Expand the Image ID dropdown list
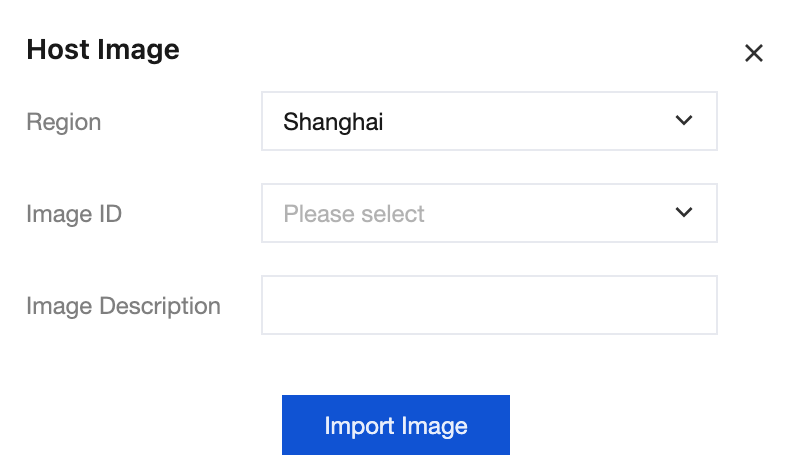The height and width of the screenshot is (468, 792). pos(489,213)
